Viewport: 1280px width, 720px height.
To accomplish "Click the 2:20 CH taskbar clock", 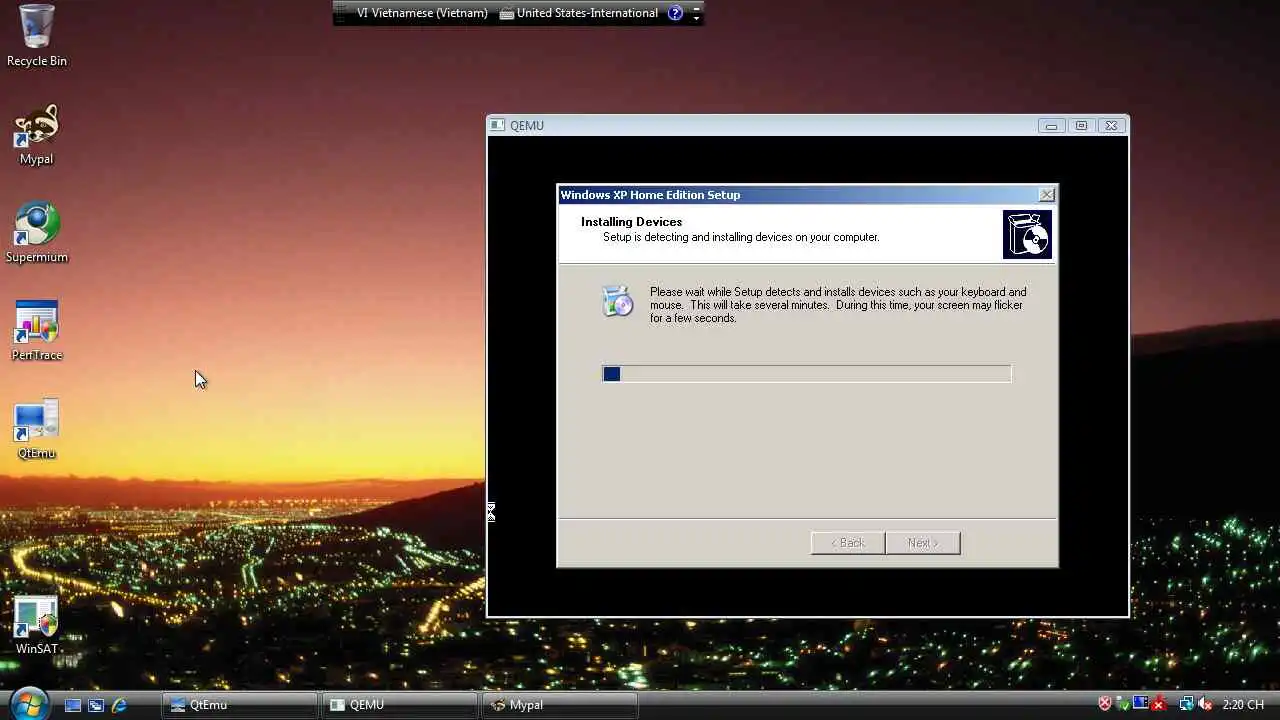I will point(1243,705).
